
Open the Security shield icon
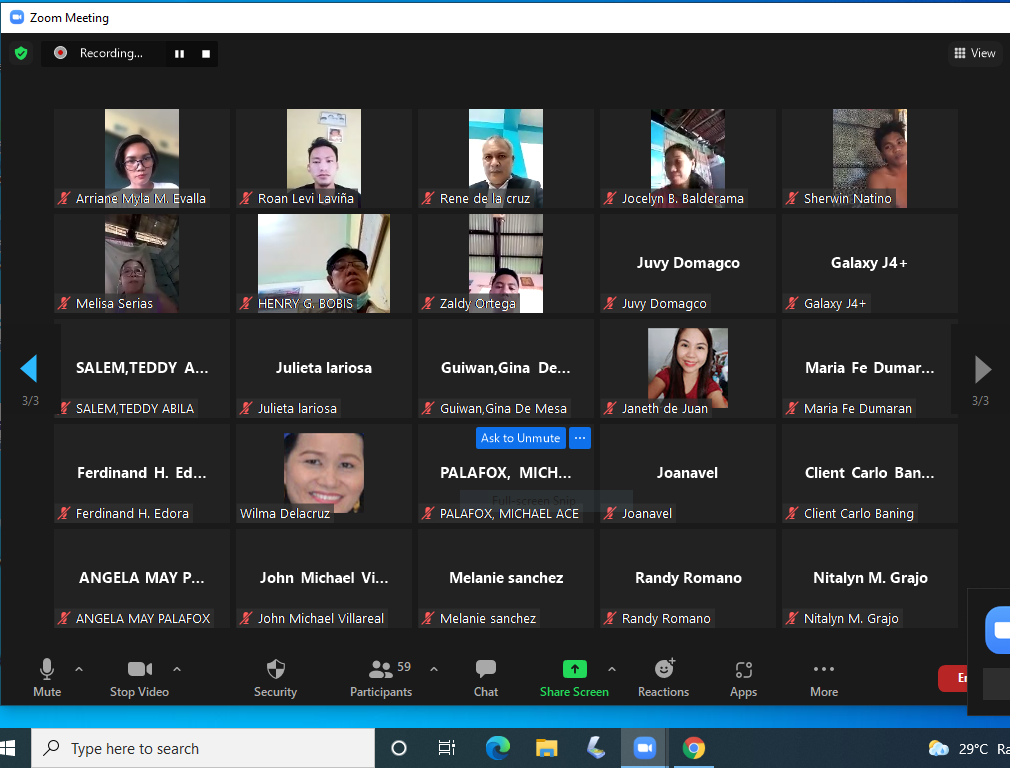click(x=275, y=670)
